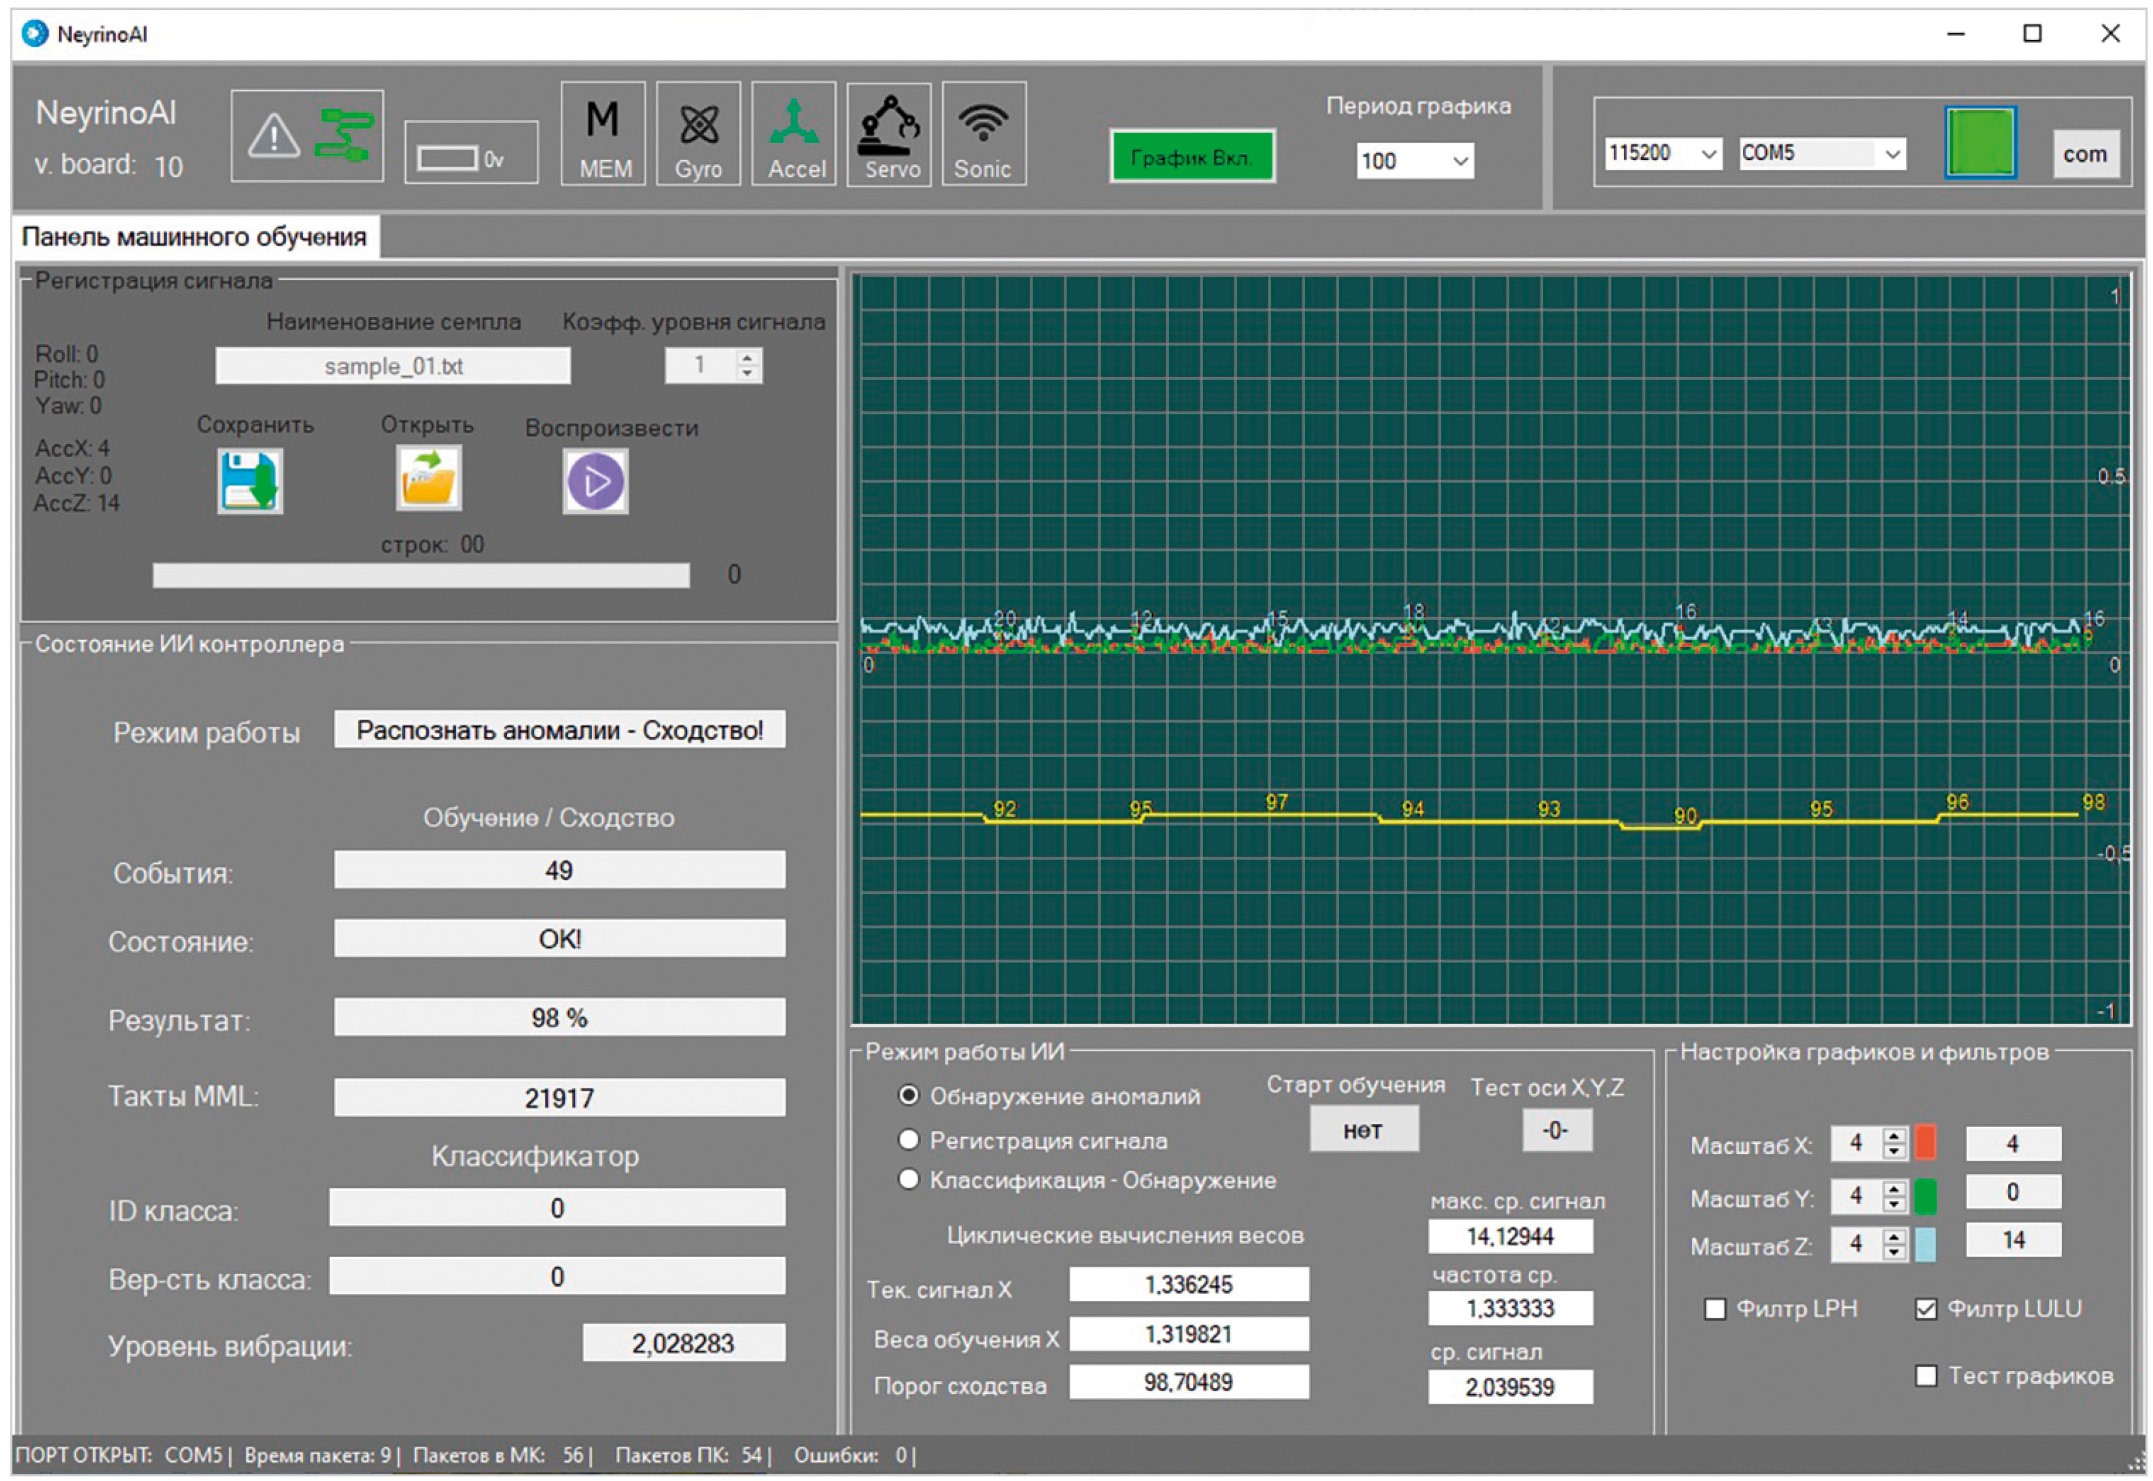The image size is (2153, 1481).
Task: Open the 115200 baud rate dropdown
Action: 1663,153
